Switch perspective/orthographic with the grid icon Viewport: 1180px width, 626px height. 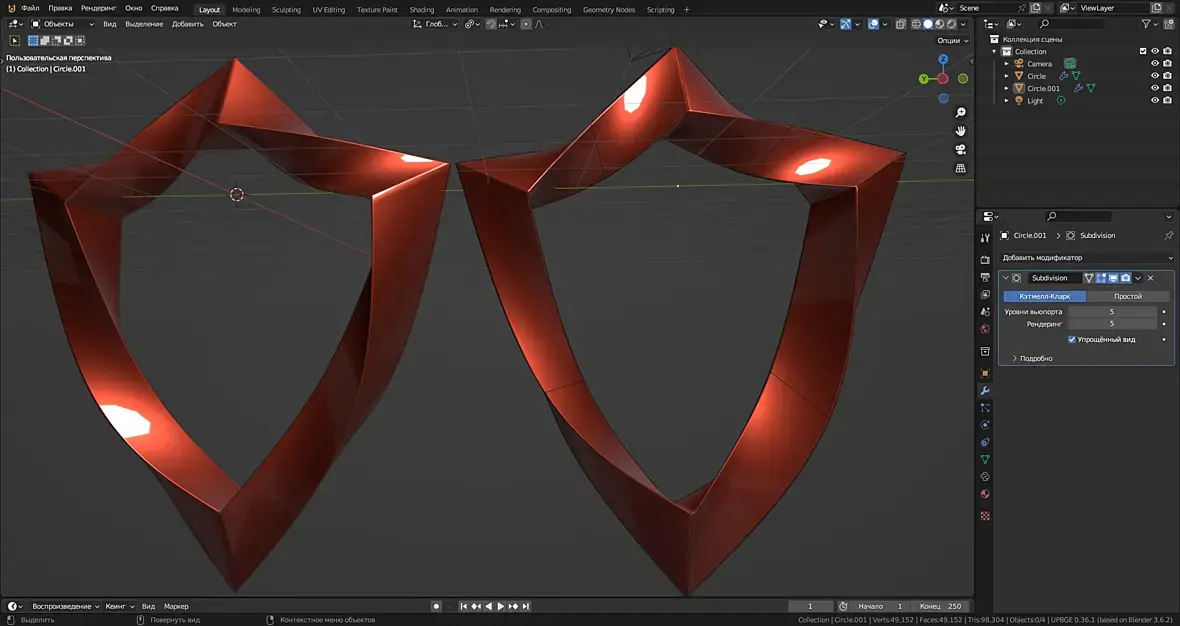coord(961,169)
